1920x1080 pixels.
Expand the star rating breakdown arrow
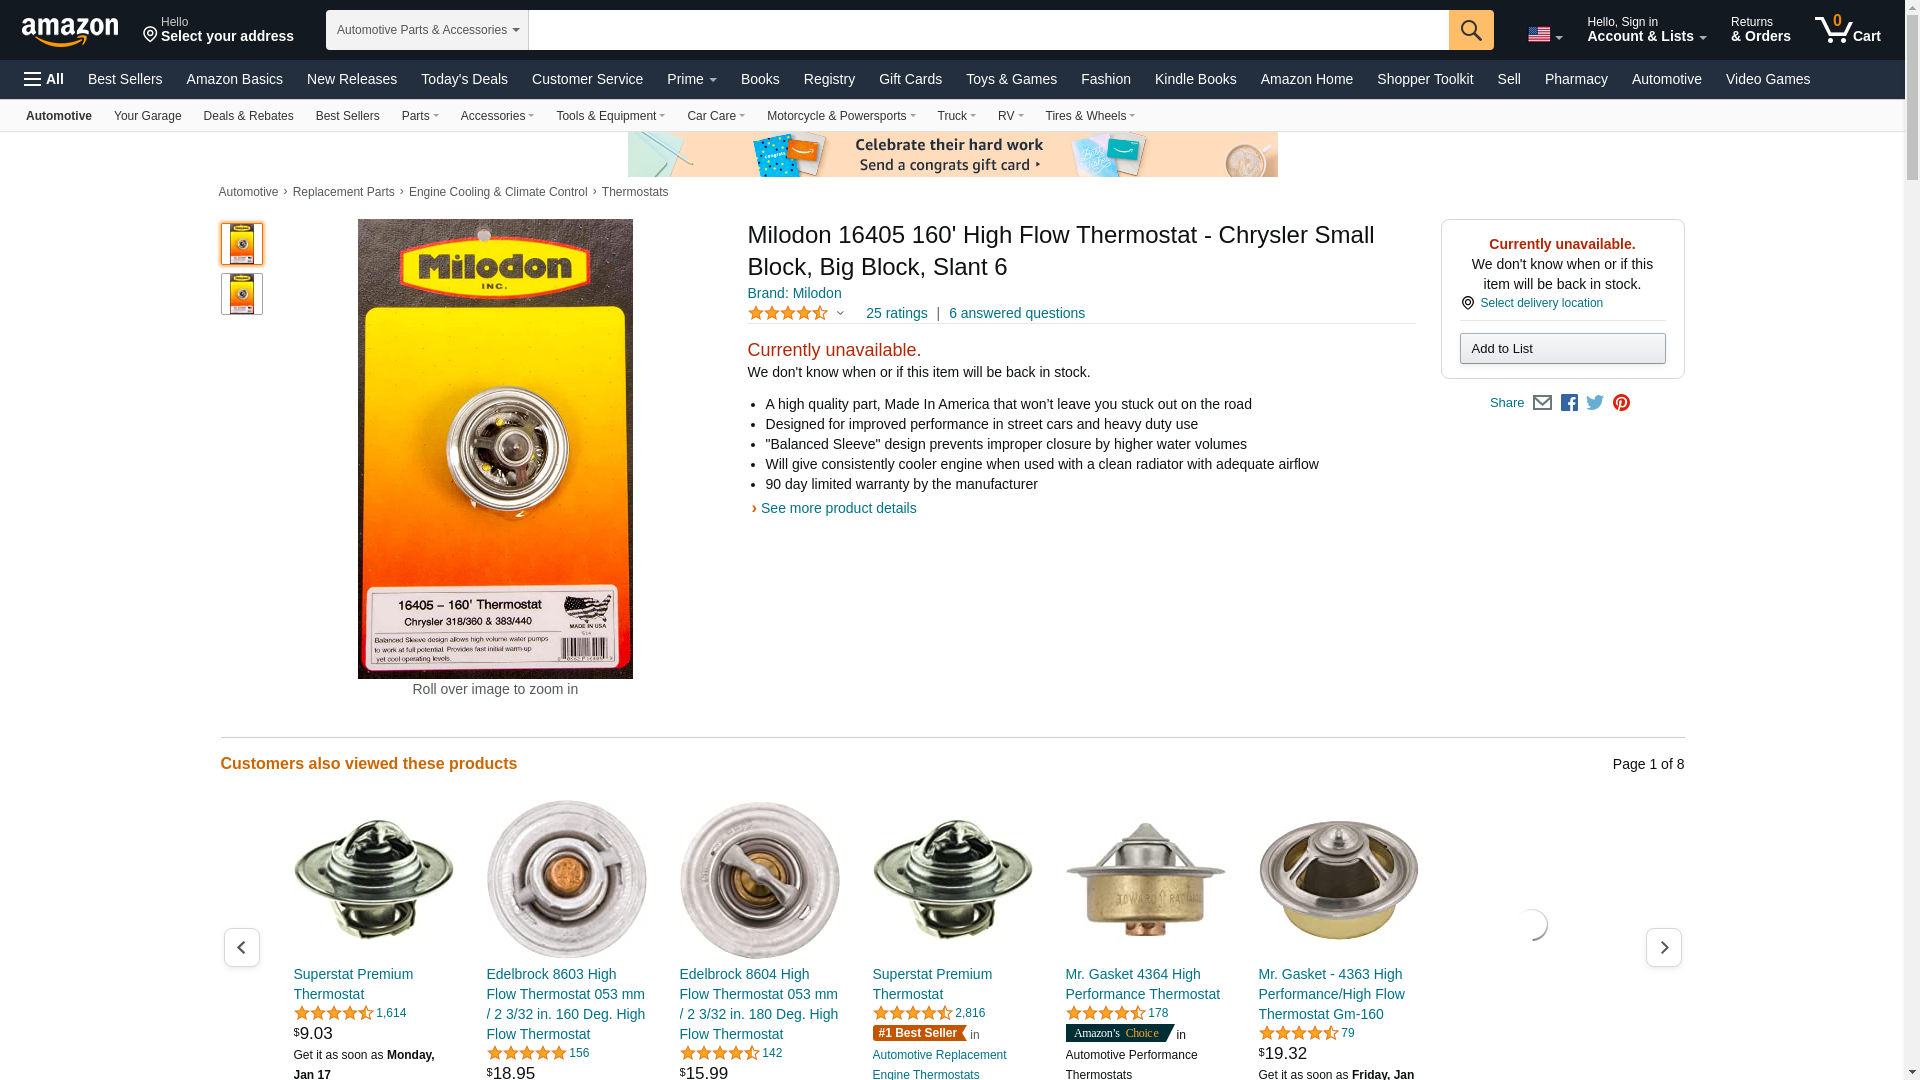click(840, 313)
